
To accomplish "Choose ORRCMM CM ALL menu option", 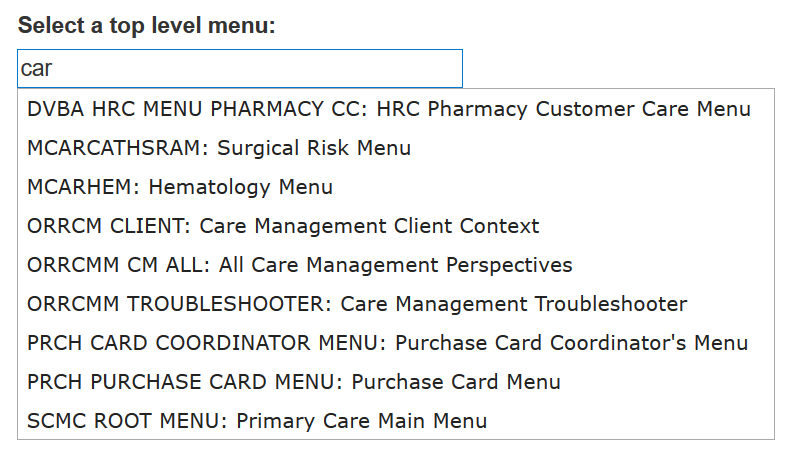I will [x=300, y=265].
